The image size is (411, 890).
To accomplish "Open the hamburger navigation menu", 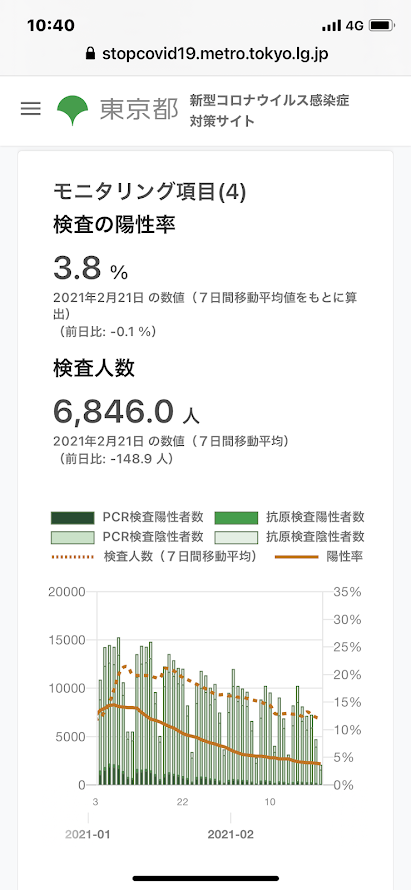I will click(x=31, y=109).
